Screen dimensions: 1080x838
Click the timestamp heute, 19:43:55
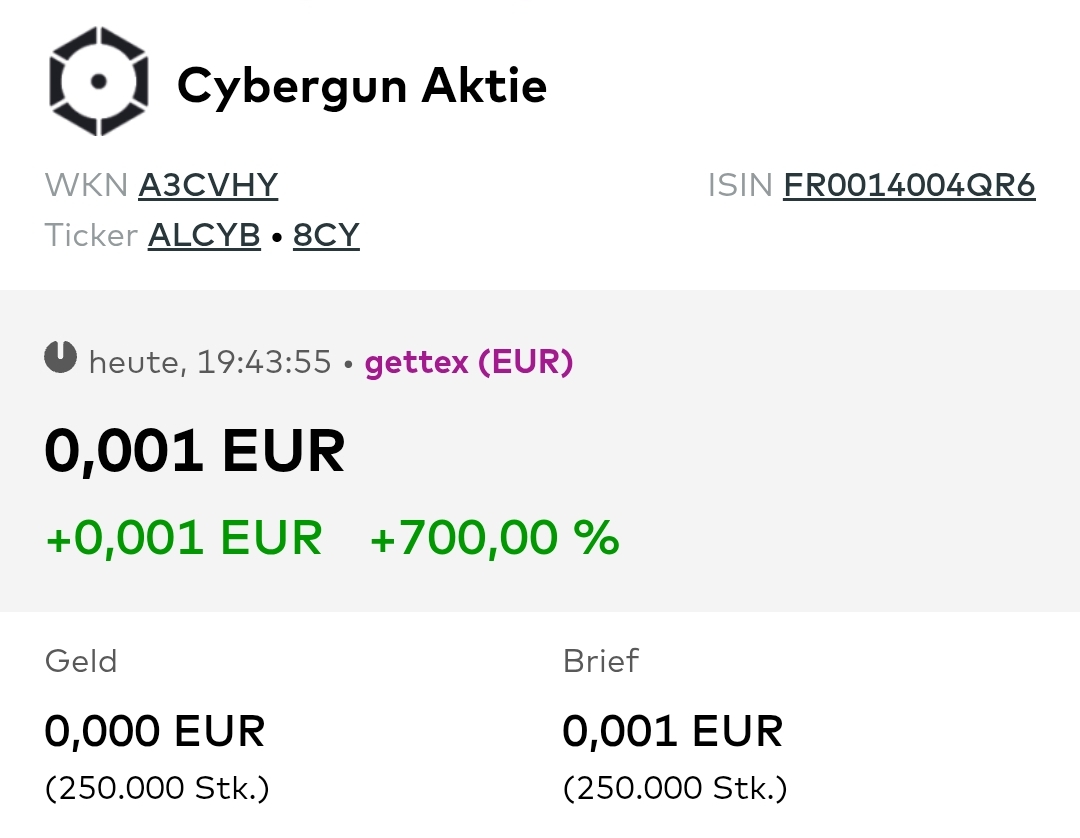pos(210,362)
